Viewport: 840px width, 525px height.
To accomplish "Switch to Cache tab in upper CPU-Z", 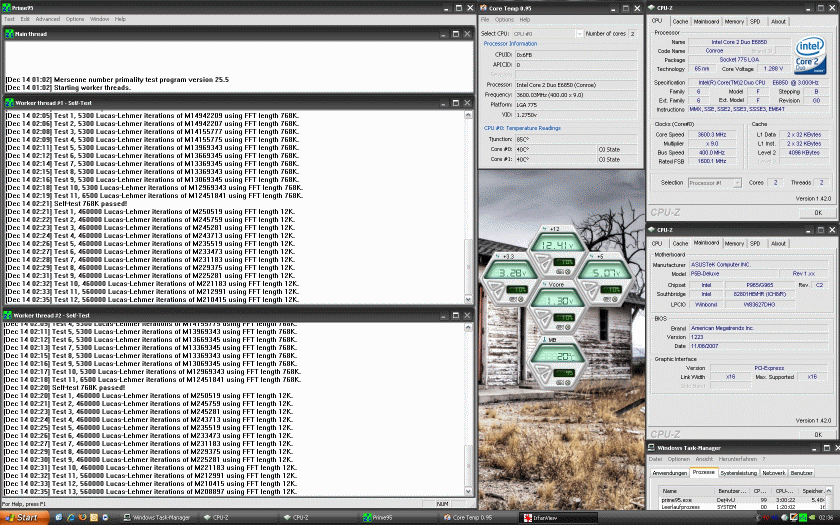I will [680, 21].
